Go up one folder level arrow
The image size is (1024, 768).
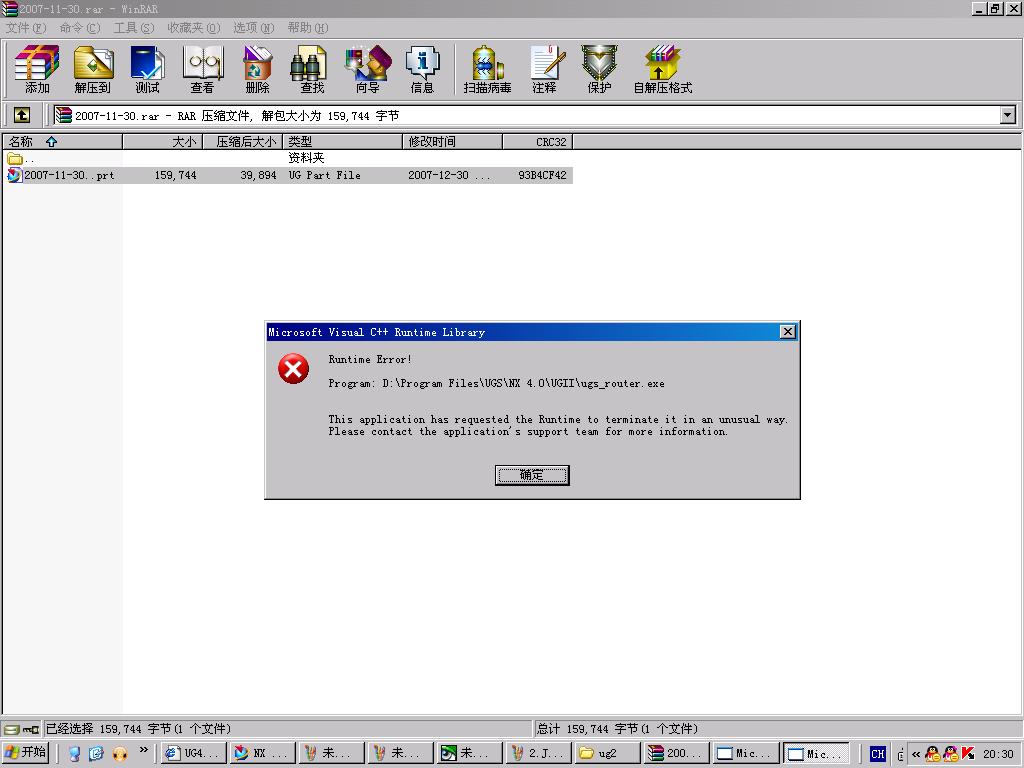click(x=22, y=116)
